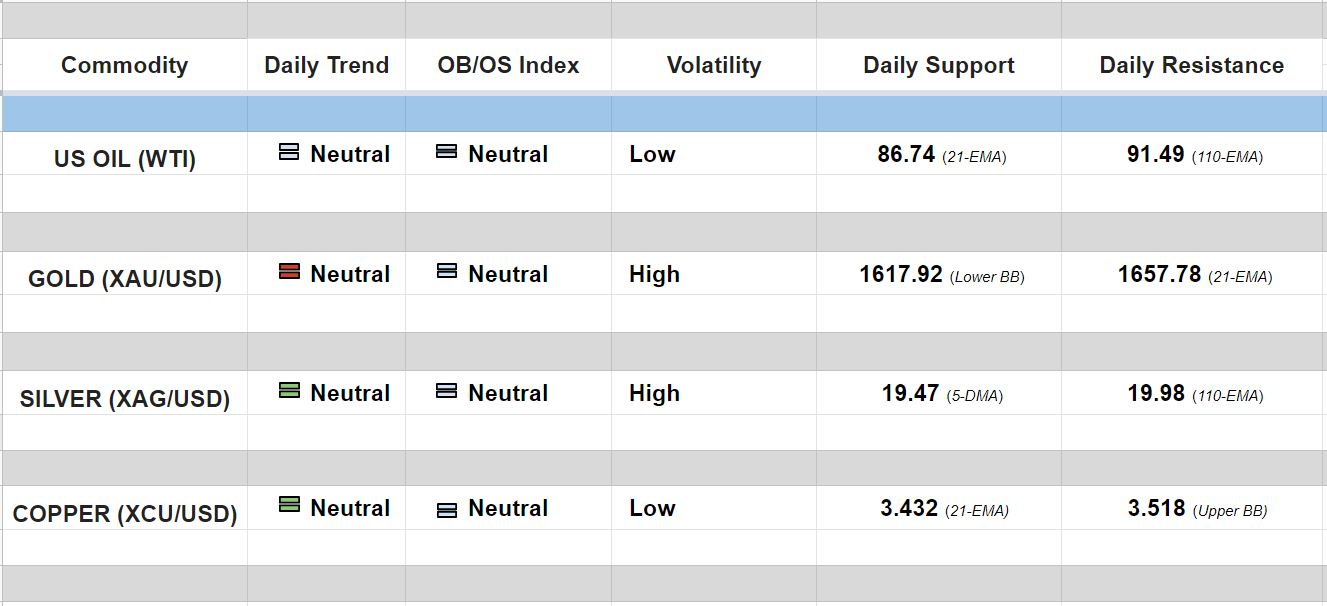This screenshot has height=606, width=1327.
Task: Select the Daily Support header cell
Action: tap(938, 65)
